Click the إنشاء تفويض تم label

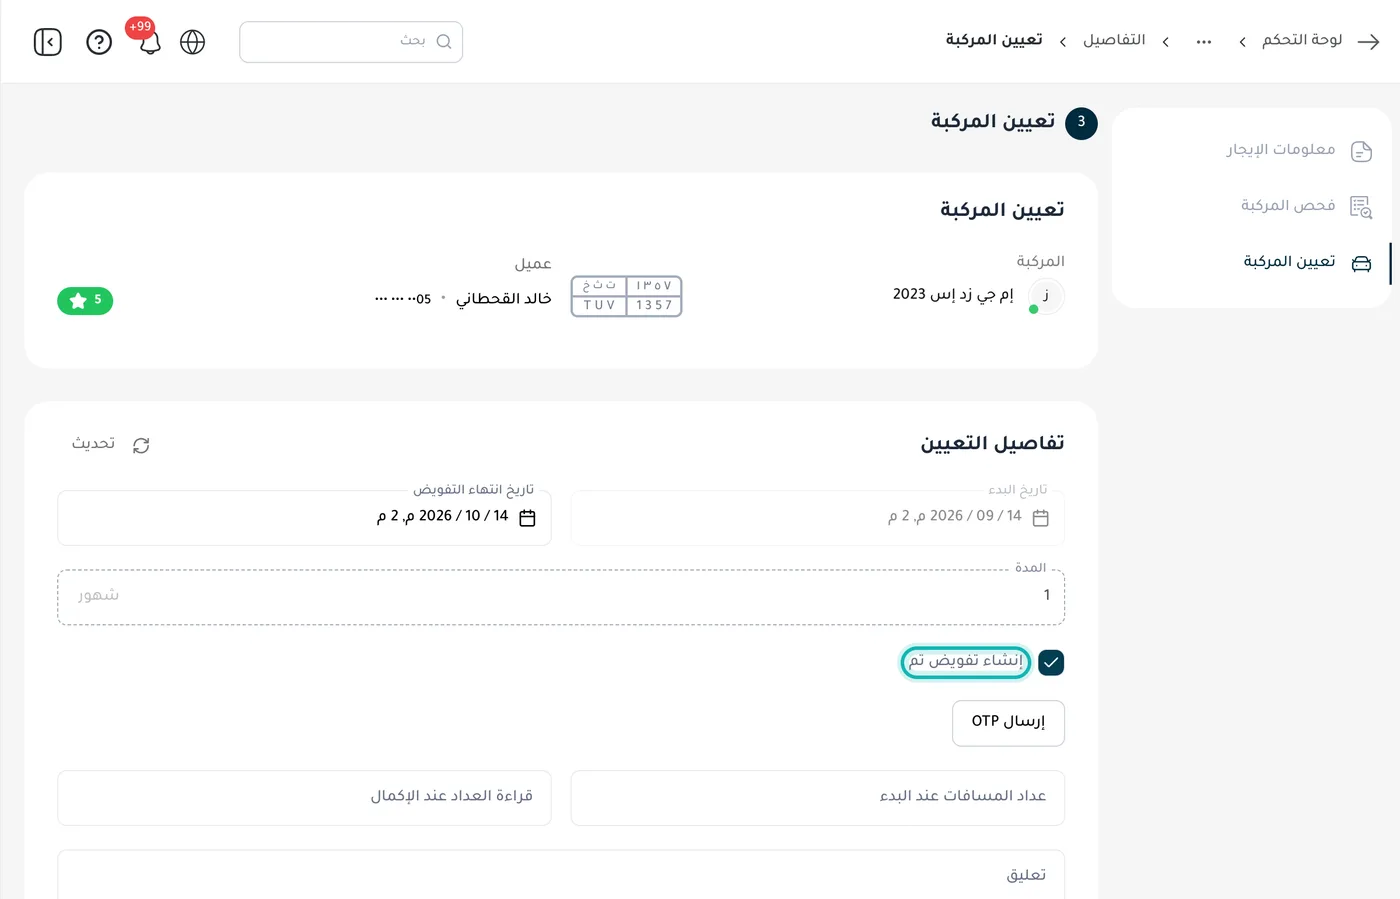(965, 662)
